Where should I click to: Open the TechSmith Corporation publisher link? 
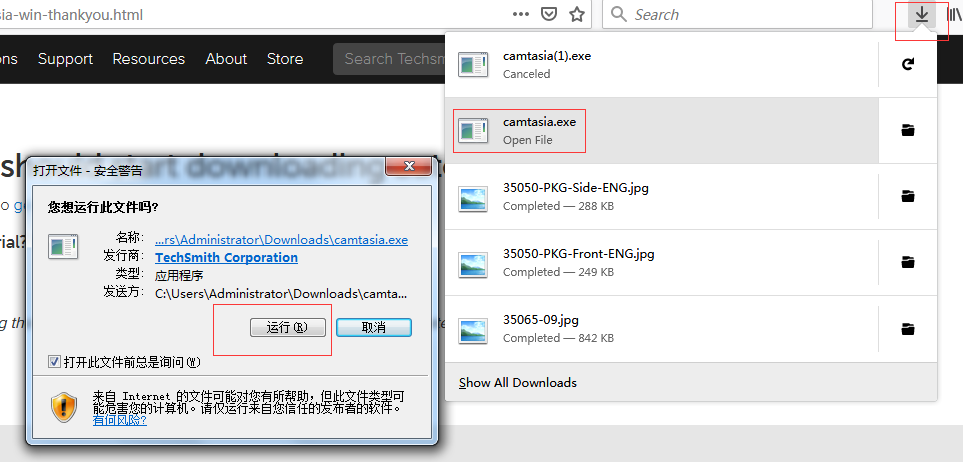pyautogui.click(x=226, y=257)
